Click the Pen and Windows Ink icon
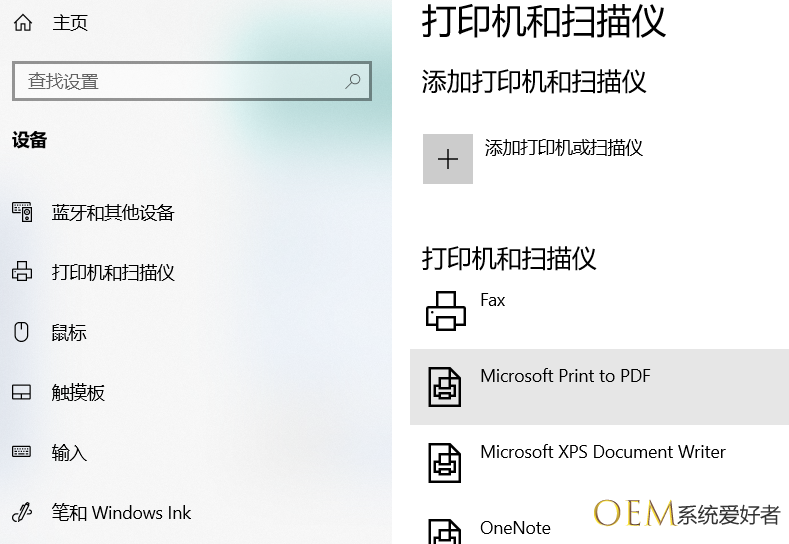This screenshot has height=544, width=789. tap(22, 512)
